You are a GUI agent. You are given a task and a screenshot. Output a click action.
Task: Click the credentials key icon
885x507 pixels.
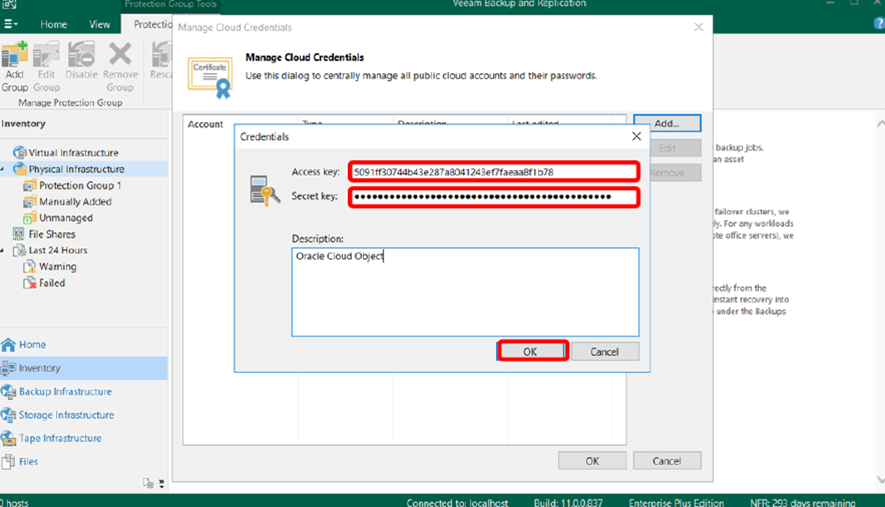(x=264, y=190)
